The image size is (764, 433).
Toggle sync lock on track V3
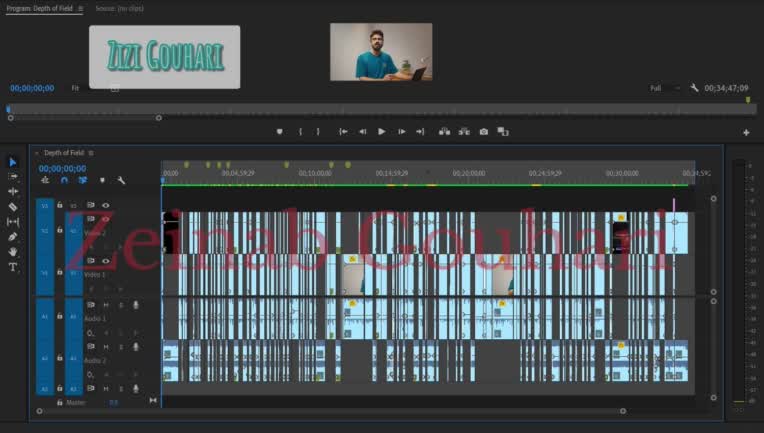click(x=91, y=205)
